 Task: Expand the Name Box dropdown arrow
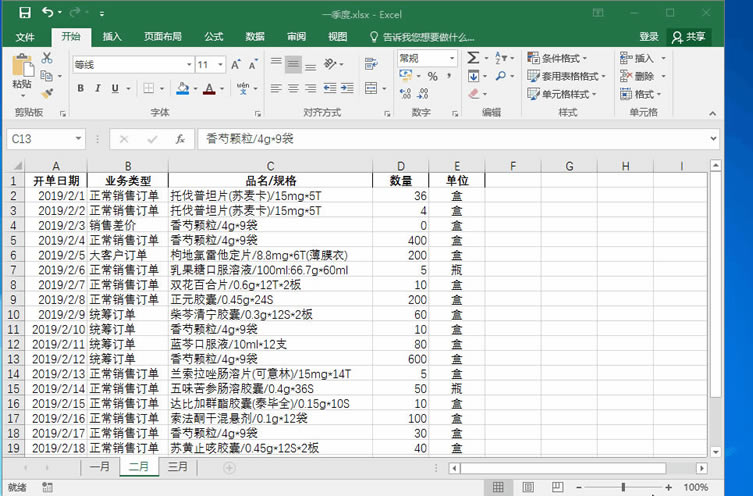point(78,139)
